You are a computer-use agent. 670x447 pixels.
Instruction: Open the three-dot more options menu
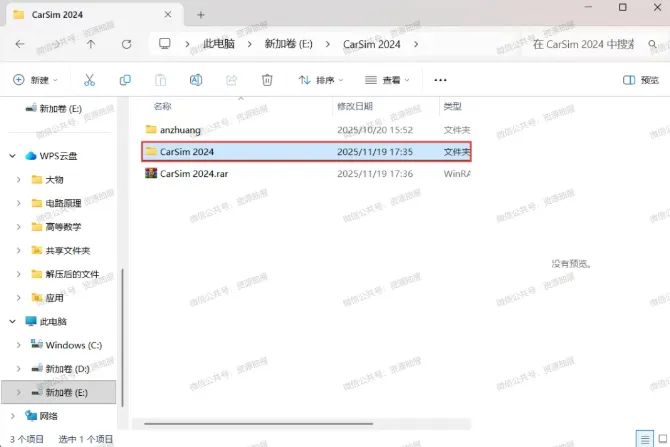pyautogui.click(x=440, y=80)
